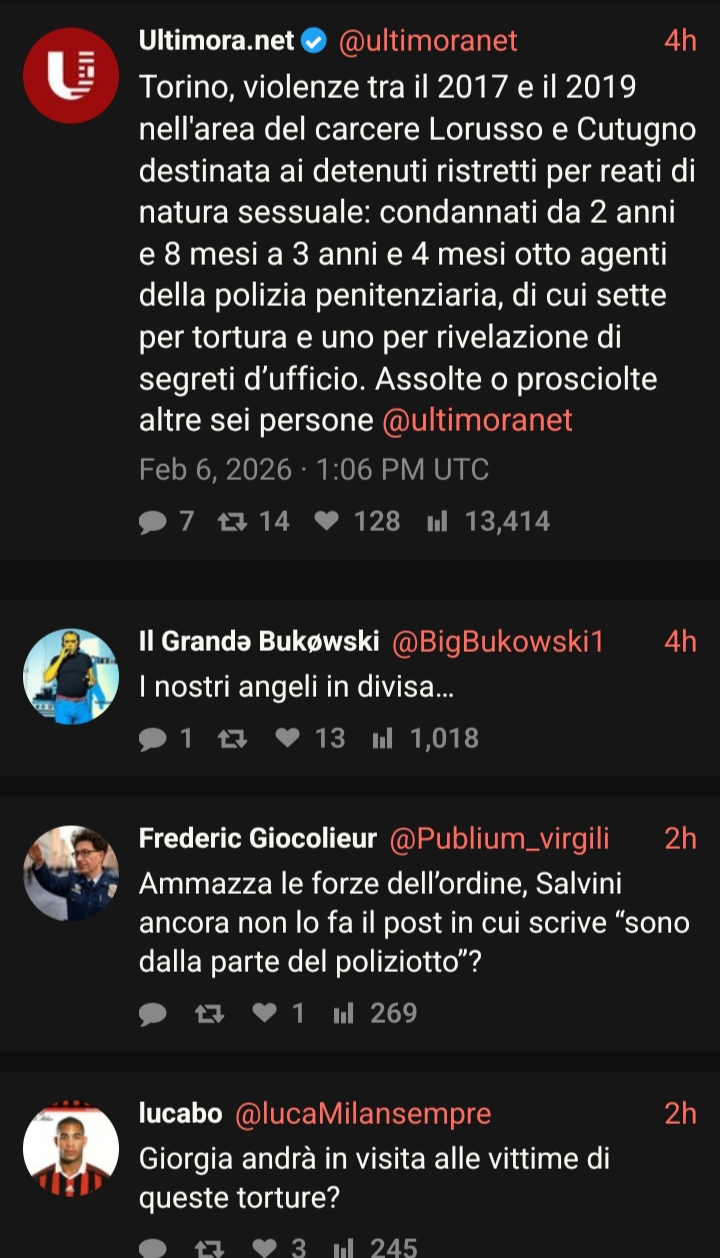This screenshot has height=1258, width=720.
Task: Open the Feb 6, 2026 timestamp link
Action: (216, 469)
